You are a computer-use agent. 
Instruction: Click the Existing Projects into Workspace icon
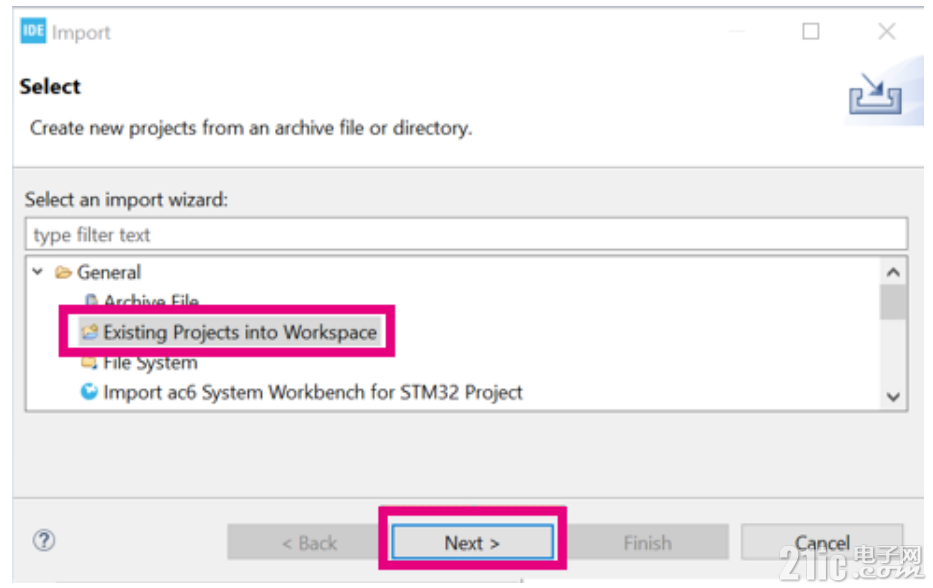(89, 332)
